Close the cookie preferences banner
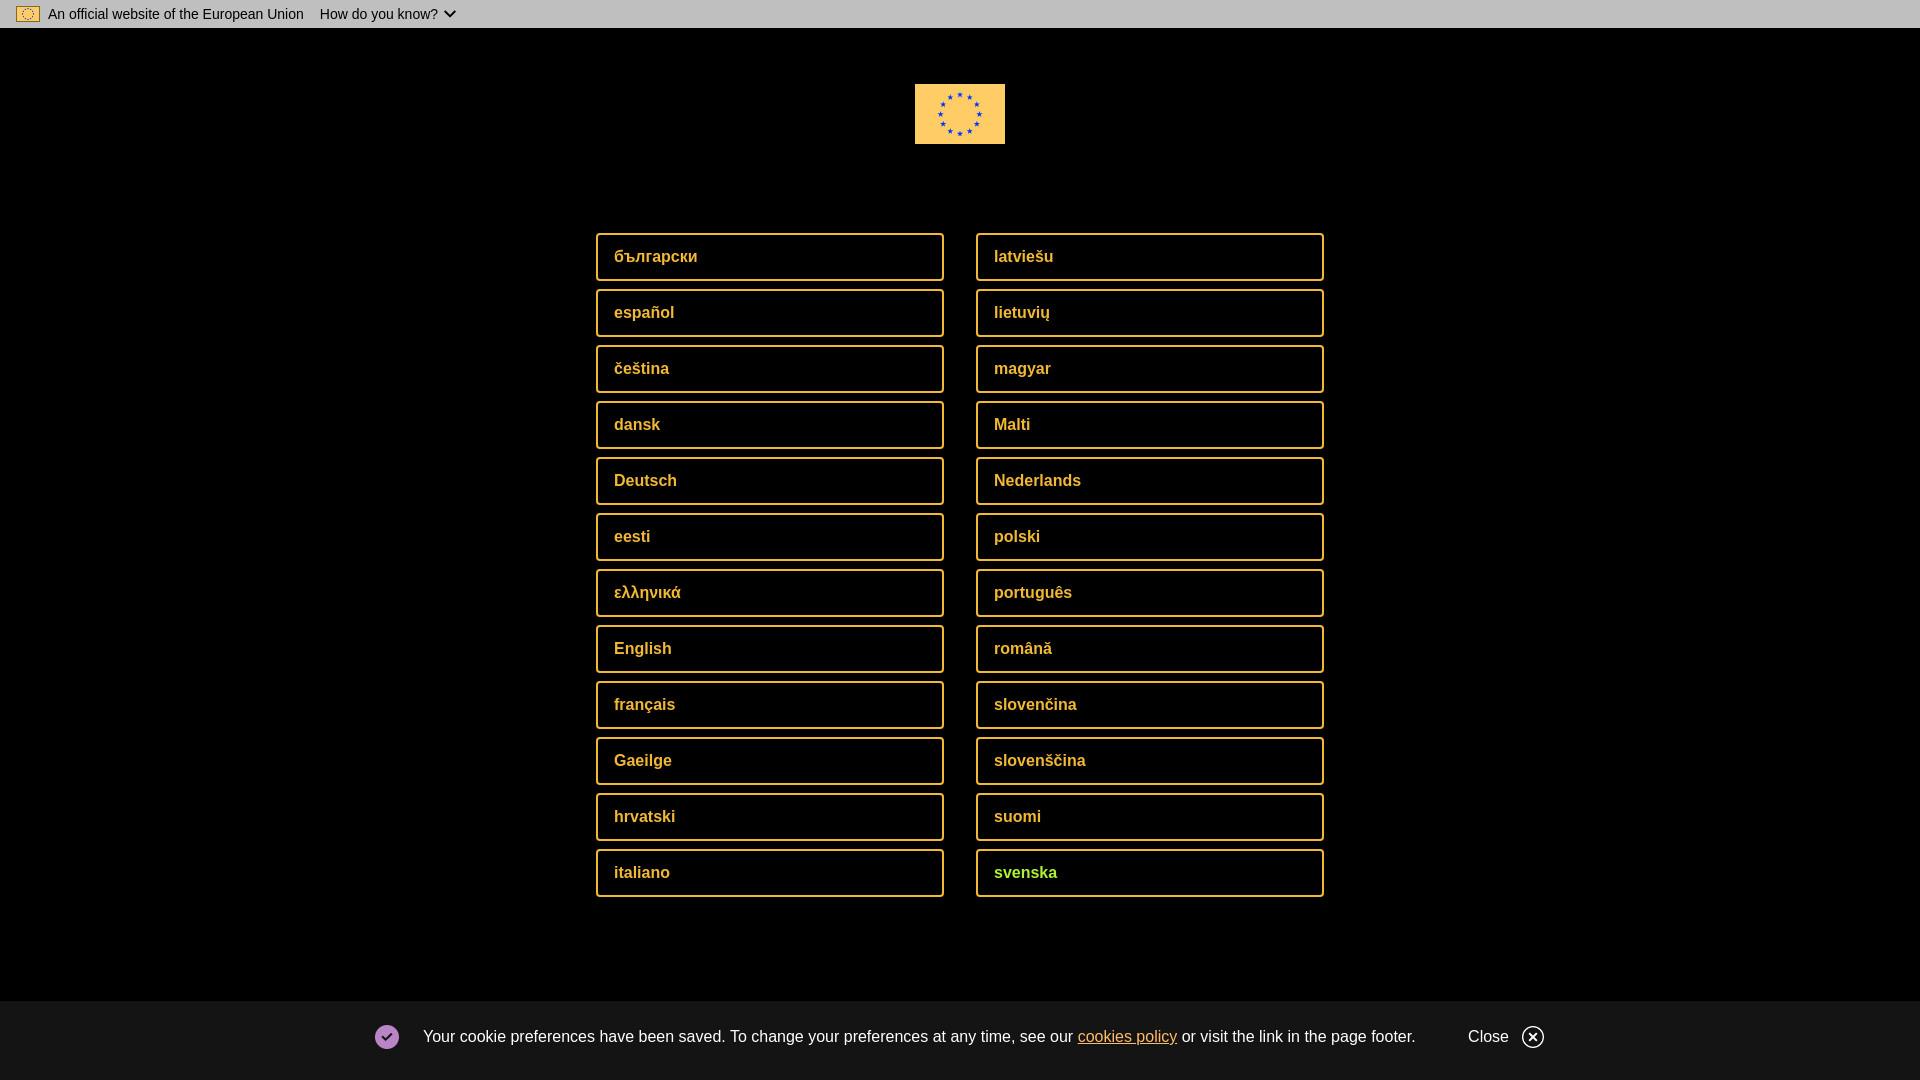1920x1080 pixels. (x=1506, y=1037)
